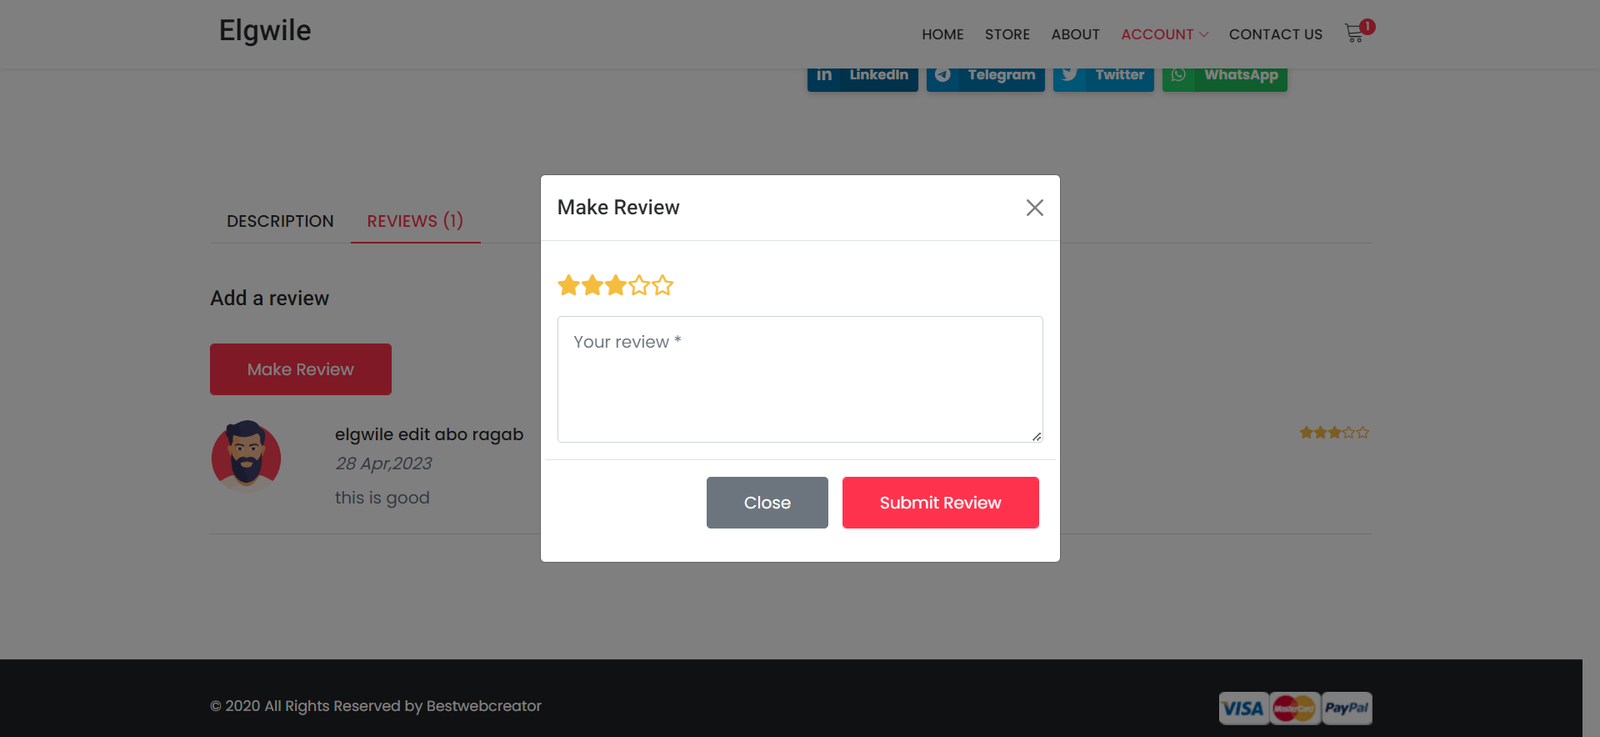
Task: Share via the WhatsApp button
Action: coord(1224,77)
